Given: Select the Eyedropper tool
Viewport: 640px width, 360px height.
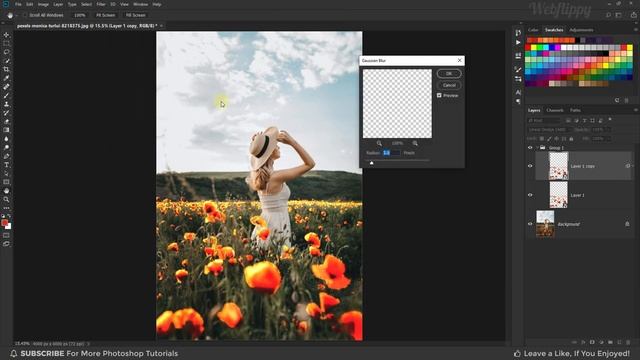Looking at the screenshot, I should (7, 78).
